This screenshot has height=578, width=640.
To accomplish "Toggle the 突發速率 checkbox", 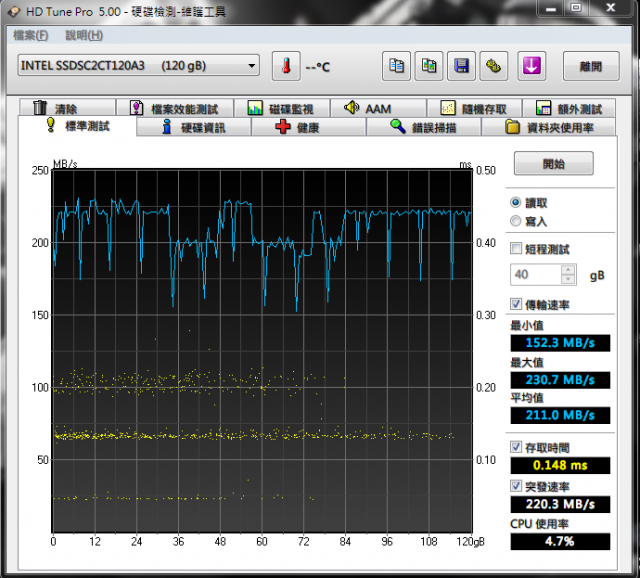I will click(516, 485).
